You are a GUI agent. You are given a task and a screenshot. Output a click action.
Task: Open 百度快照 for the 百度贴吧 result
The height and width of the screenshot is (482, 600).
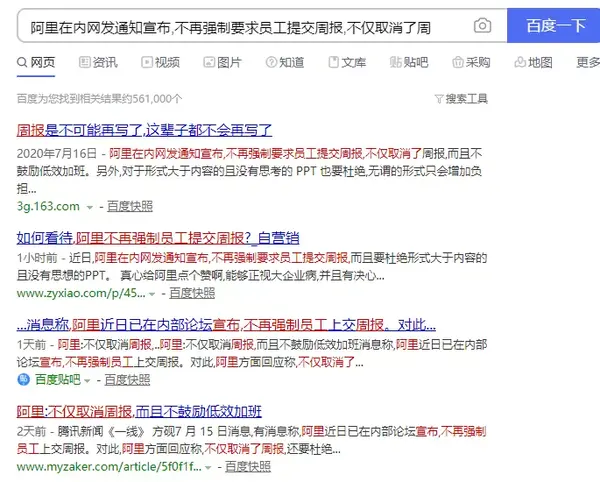pyautogui.click(x=127, y=380)
